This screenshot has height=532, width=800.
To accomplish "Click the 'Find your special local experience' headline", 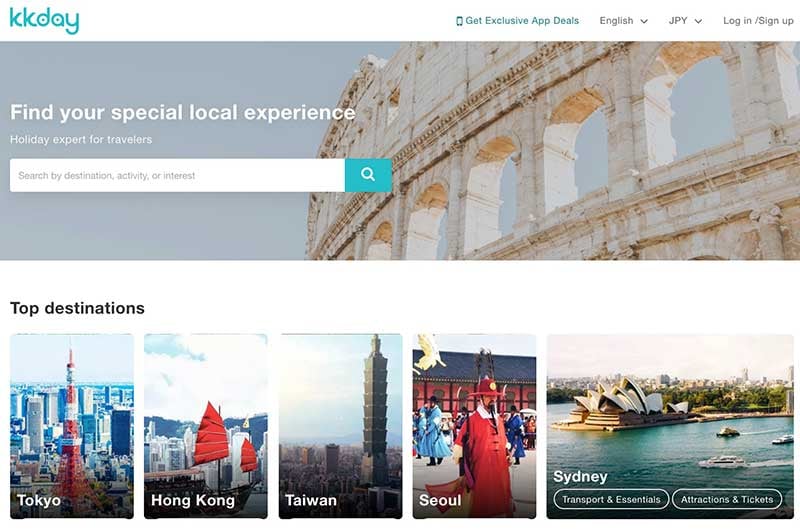I will 183,113.
